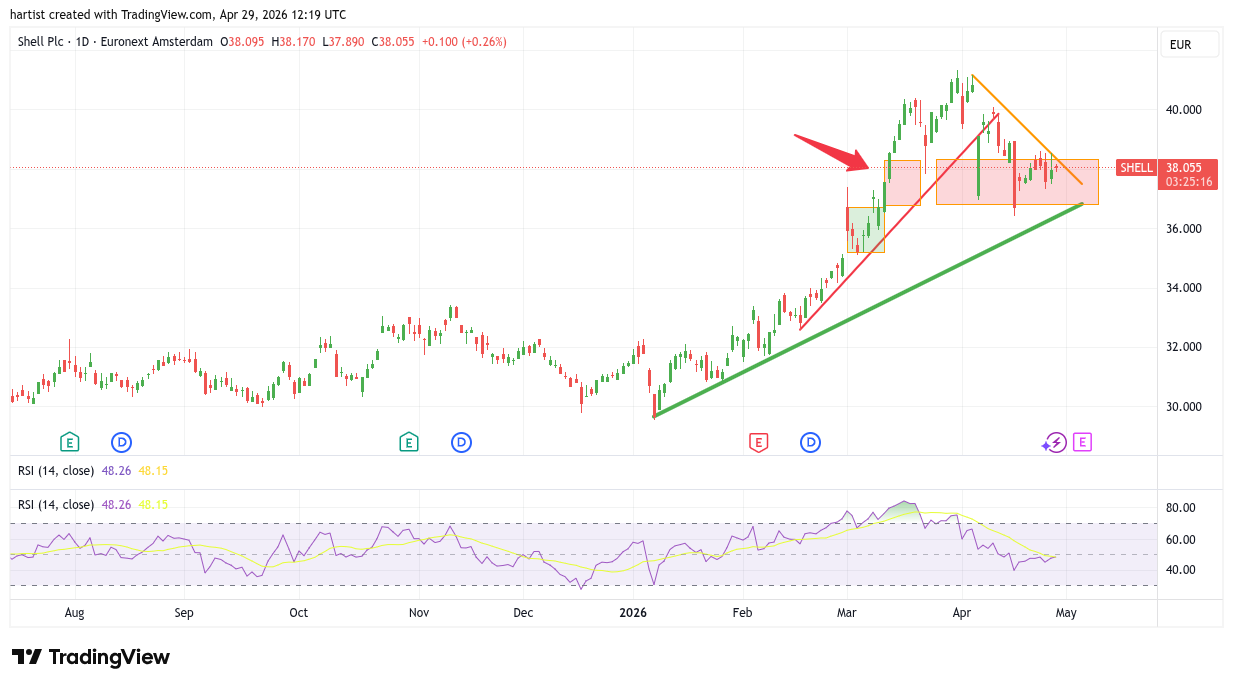Click the green earnings marker near November

click(x=408, y=442)
